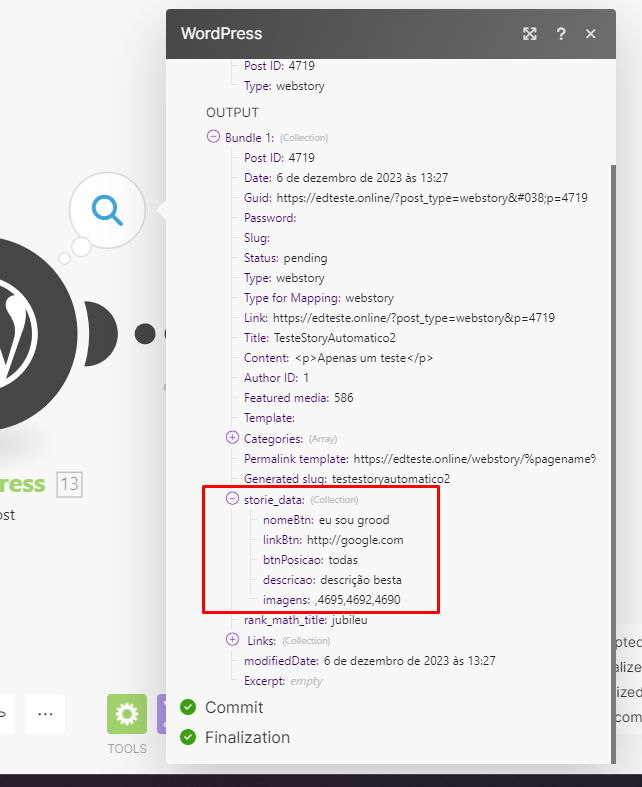642x787 pixels.
Task: Click the WordPress panel title header
Action: (221, 34)
